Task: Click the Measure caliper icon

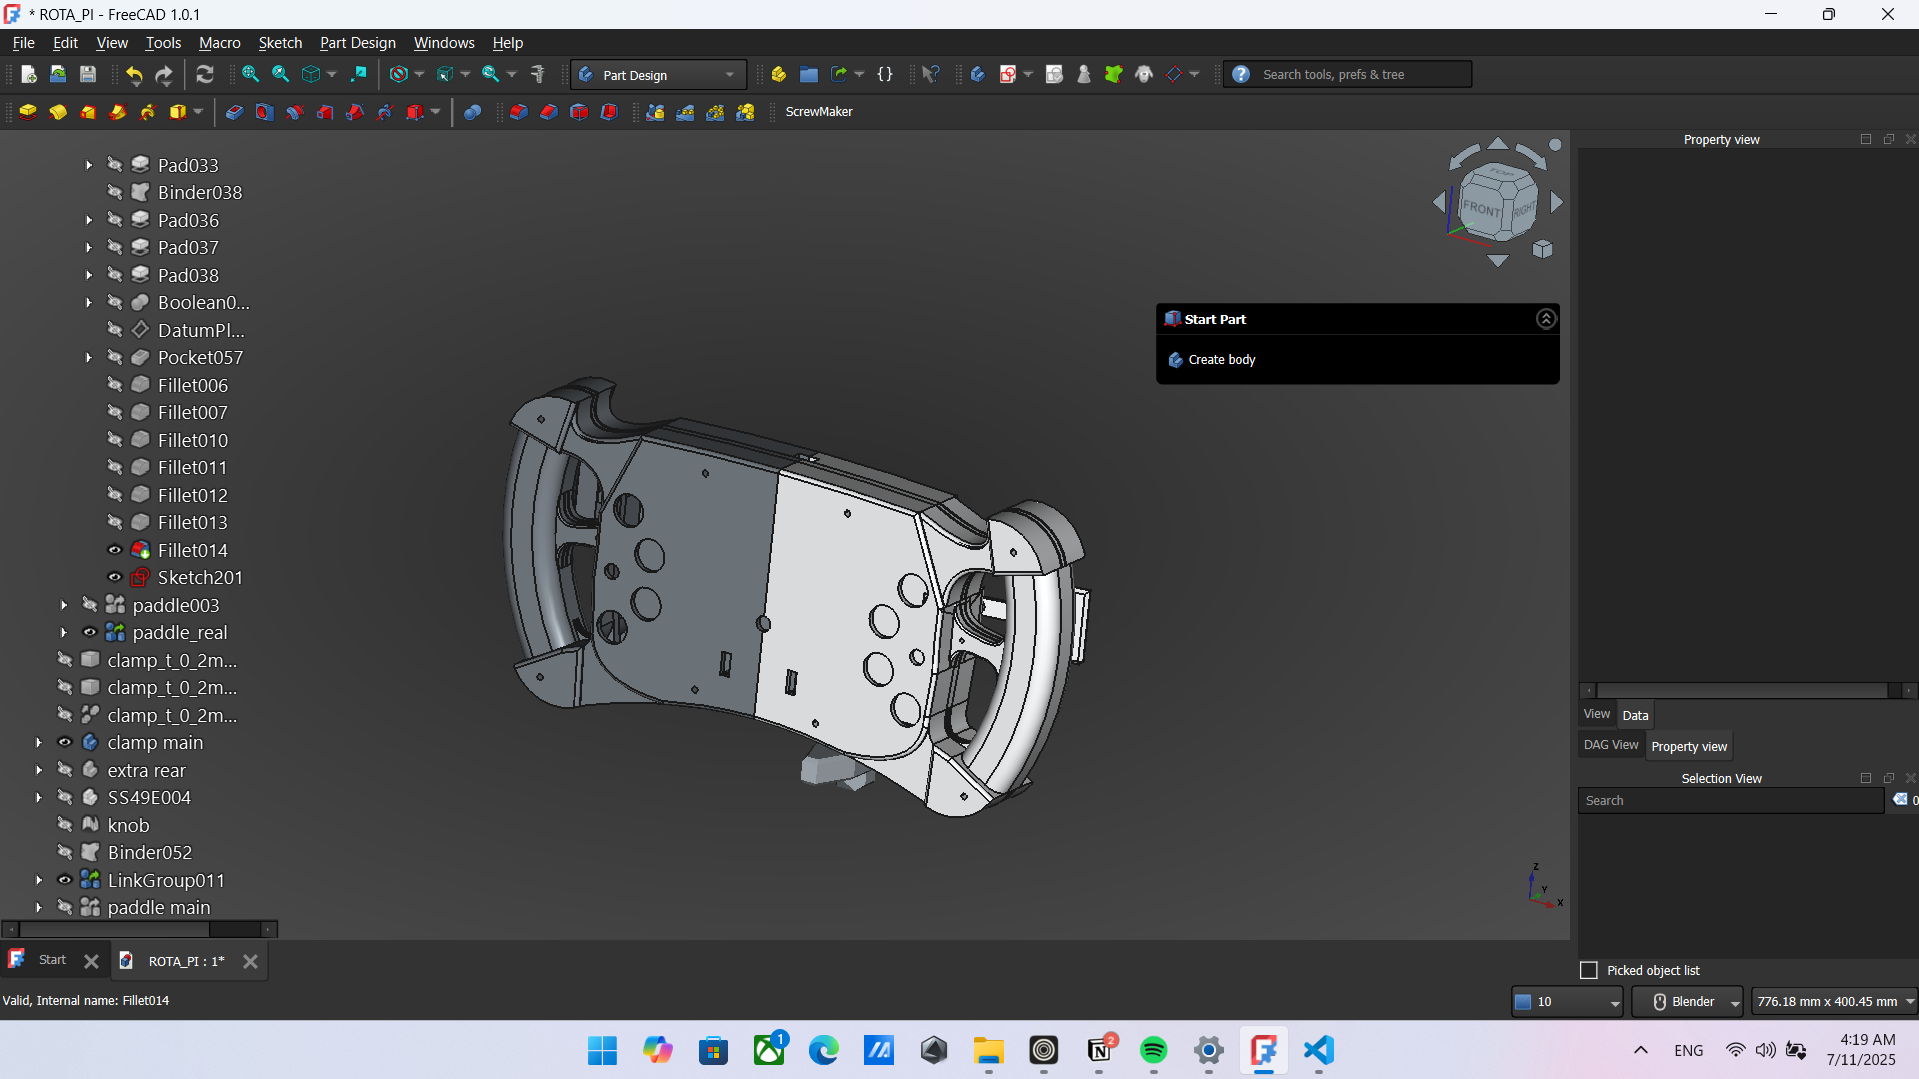Action: pos(538,74)
